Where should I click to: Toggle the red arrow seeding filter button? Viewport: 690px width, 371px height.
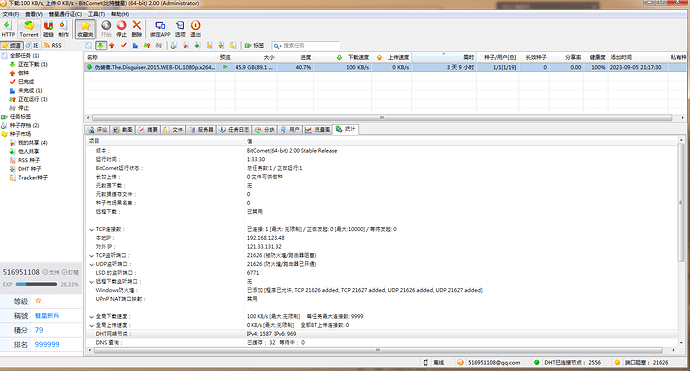112,45
